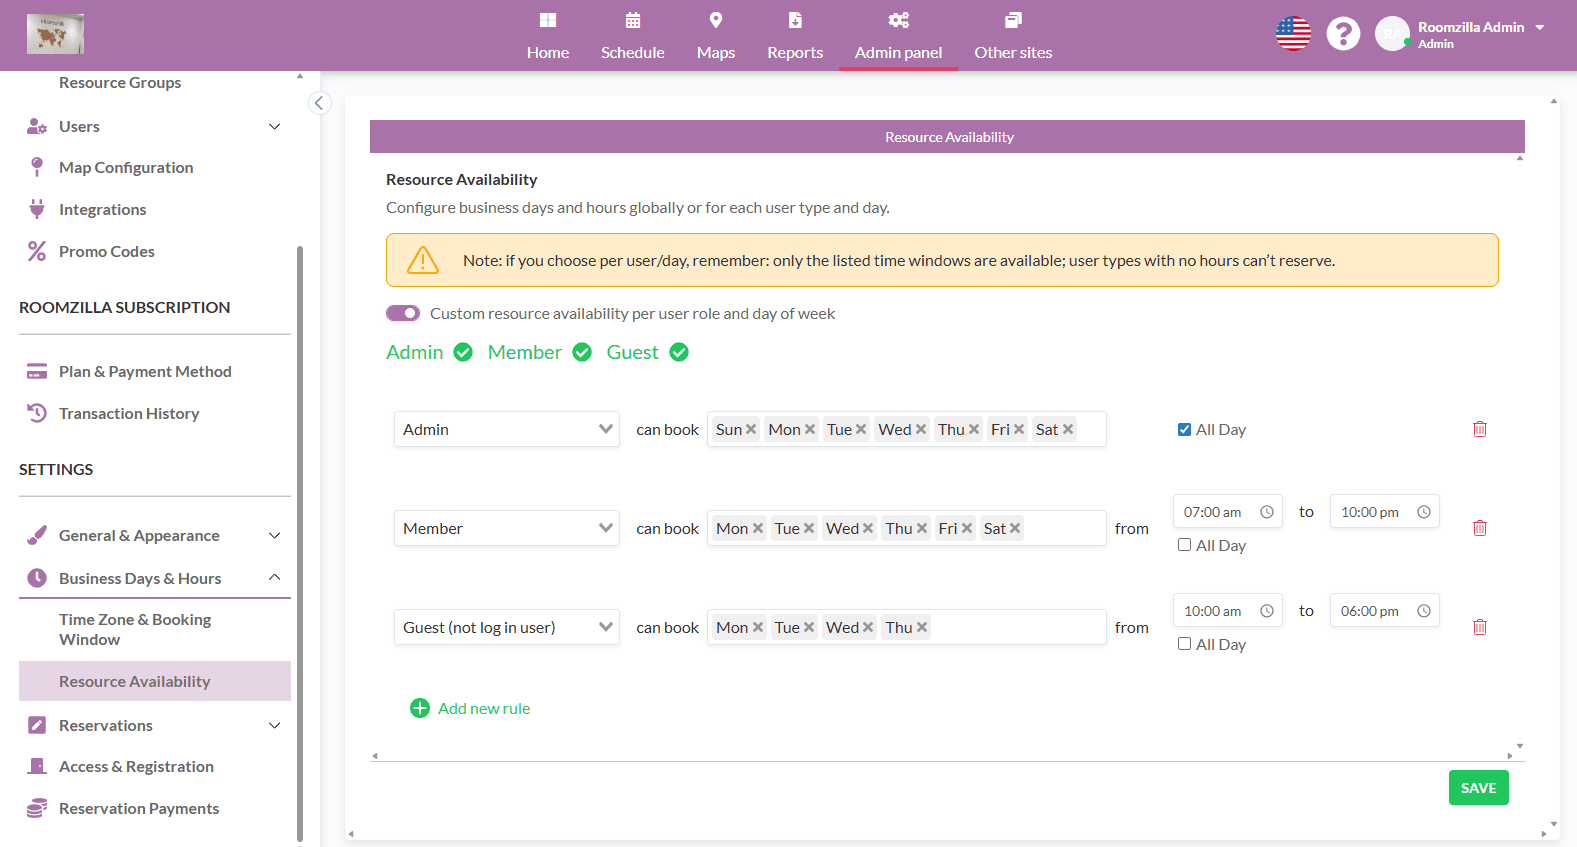Uncheck All Day for Admin rule
Screen dimensions: 1577x847
[x=1184, y=429]
